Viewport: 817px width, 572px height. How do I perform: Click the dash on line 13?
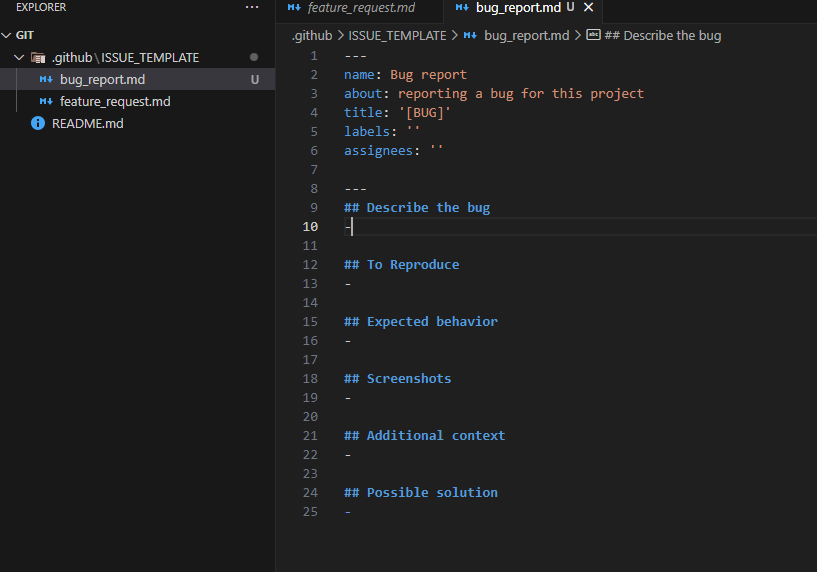coord(348,284)
